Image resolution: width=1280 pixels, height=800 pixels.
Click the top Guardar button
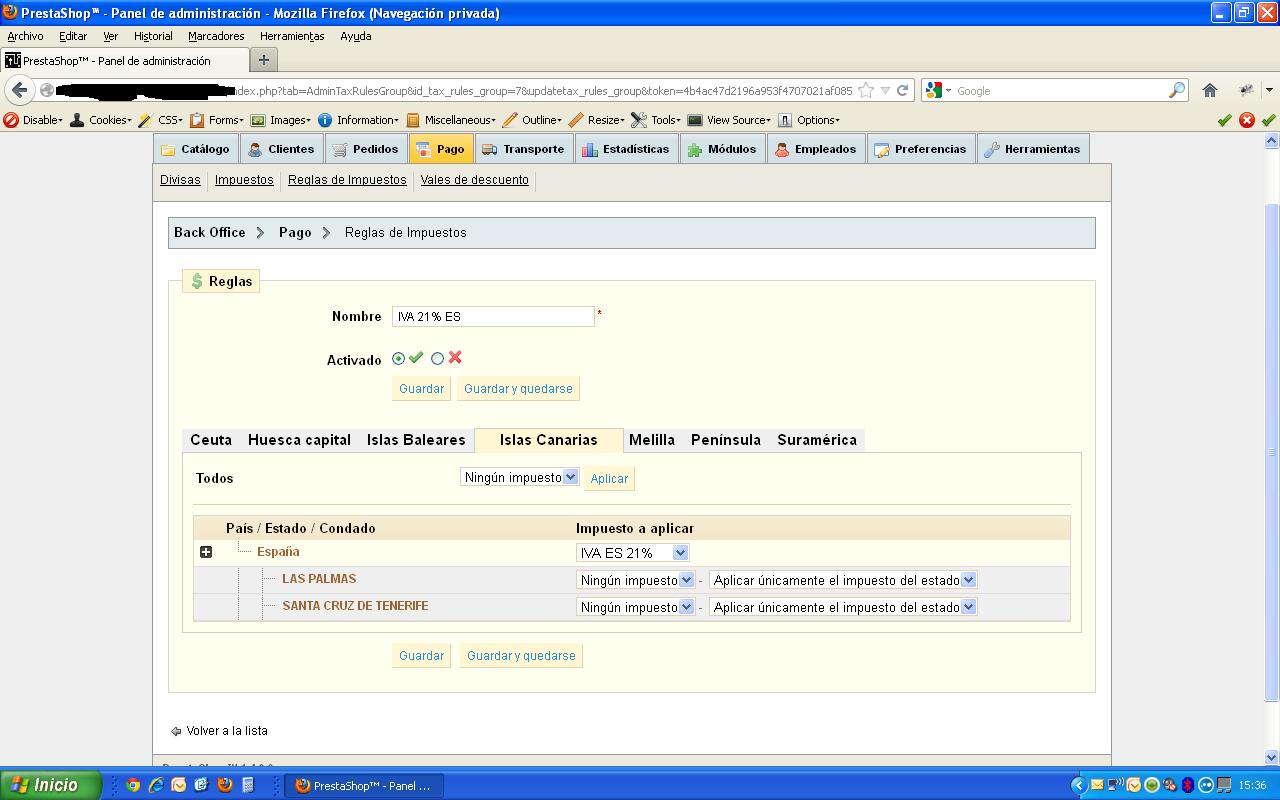[x=421, y=389]
